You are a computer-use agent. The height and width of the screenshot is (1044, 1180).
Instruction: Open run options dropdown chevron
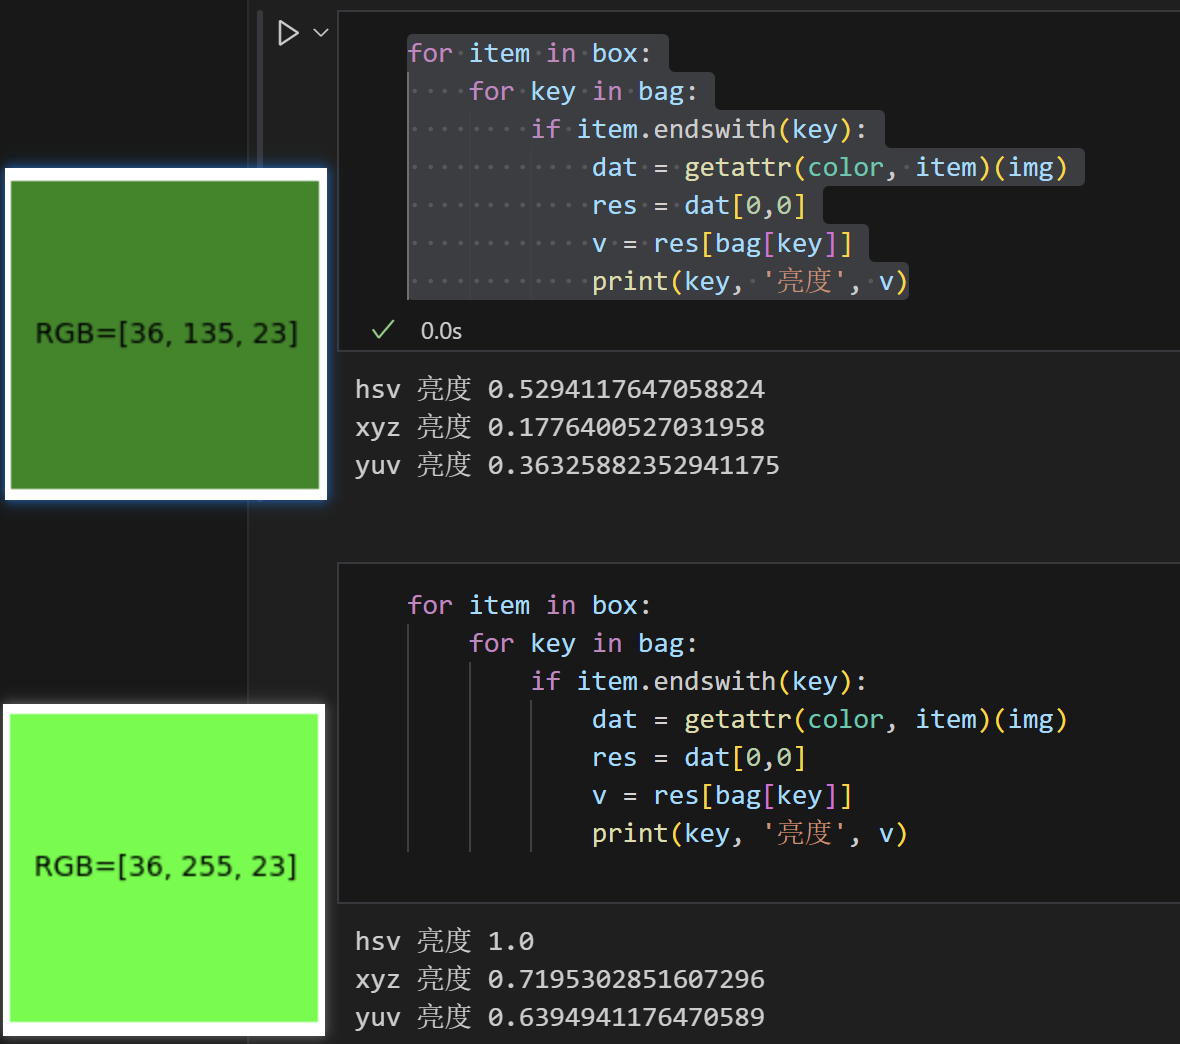321,33
